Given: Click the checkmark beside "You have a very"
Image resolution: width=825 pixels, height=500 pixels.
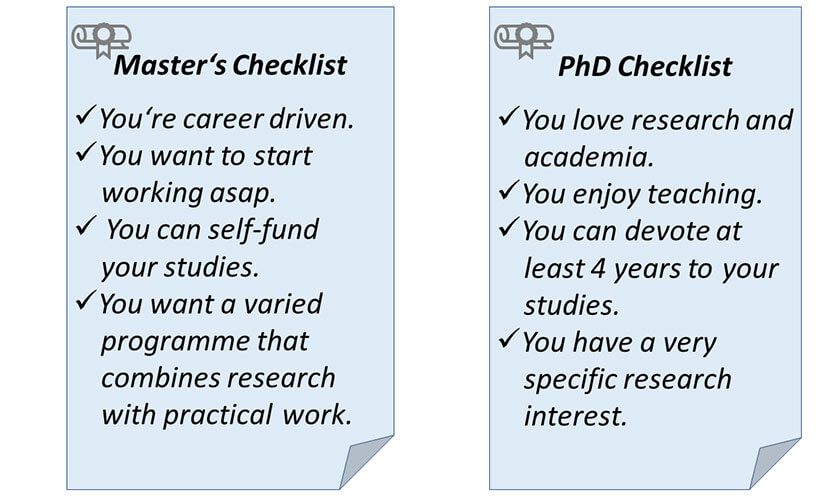Looking at the screenshot, I should click(x=509, y=339).
